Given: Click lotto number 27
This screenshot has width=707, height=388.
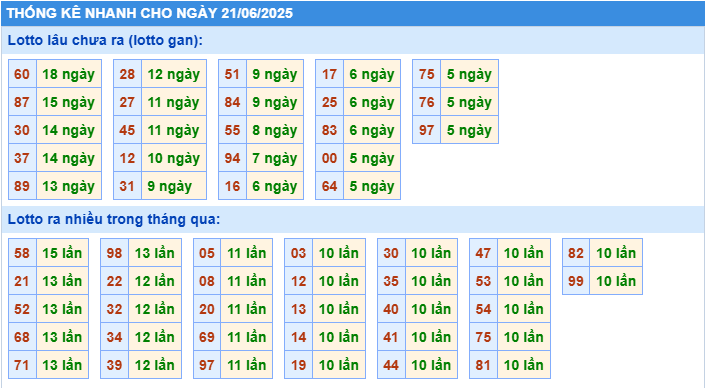Looking at the screenshot, I should tap(127, 102).
